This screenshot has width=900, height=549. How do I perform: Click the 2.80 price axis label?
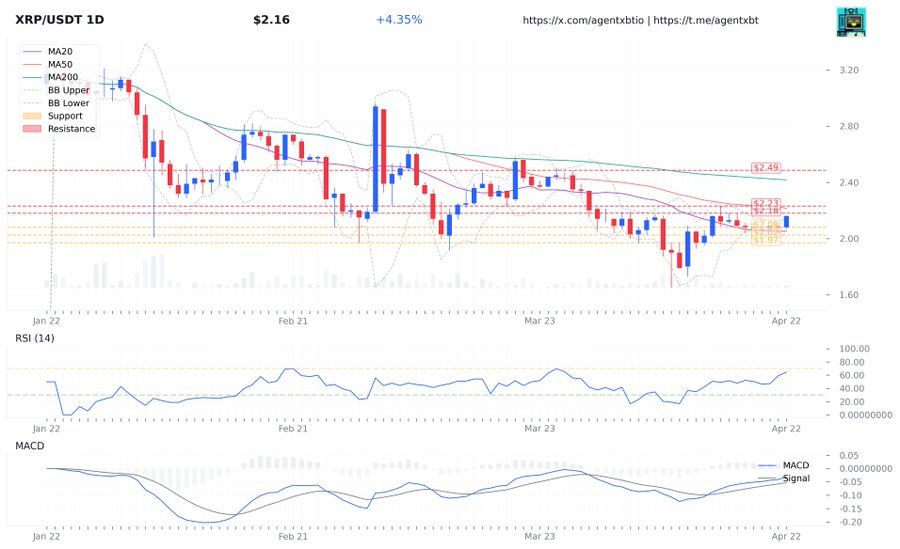pyautogui.click(x=849, y=126)
